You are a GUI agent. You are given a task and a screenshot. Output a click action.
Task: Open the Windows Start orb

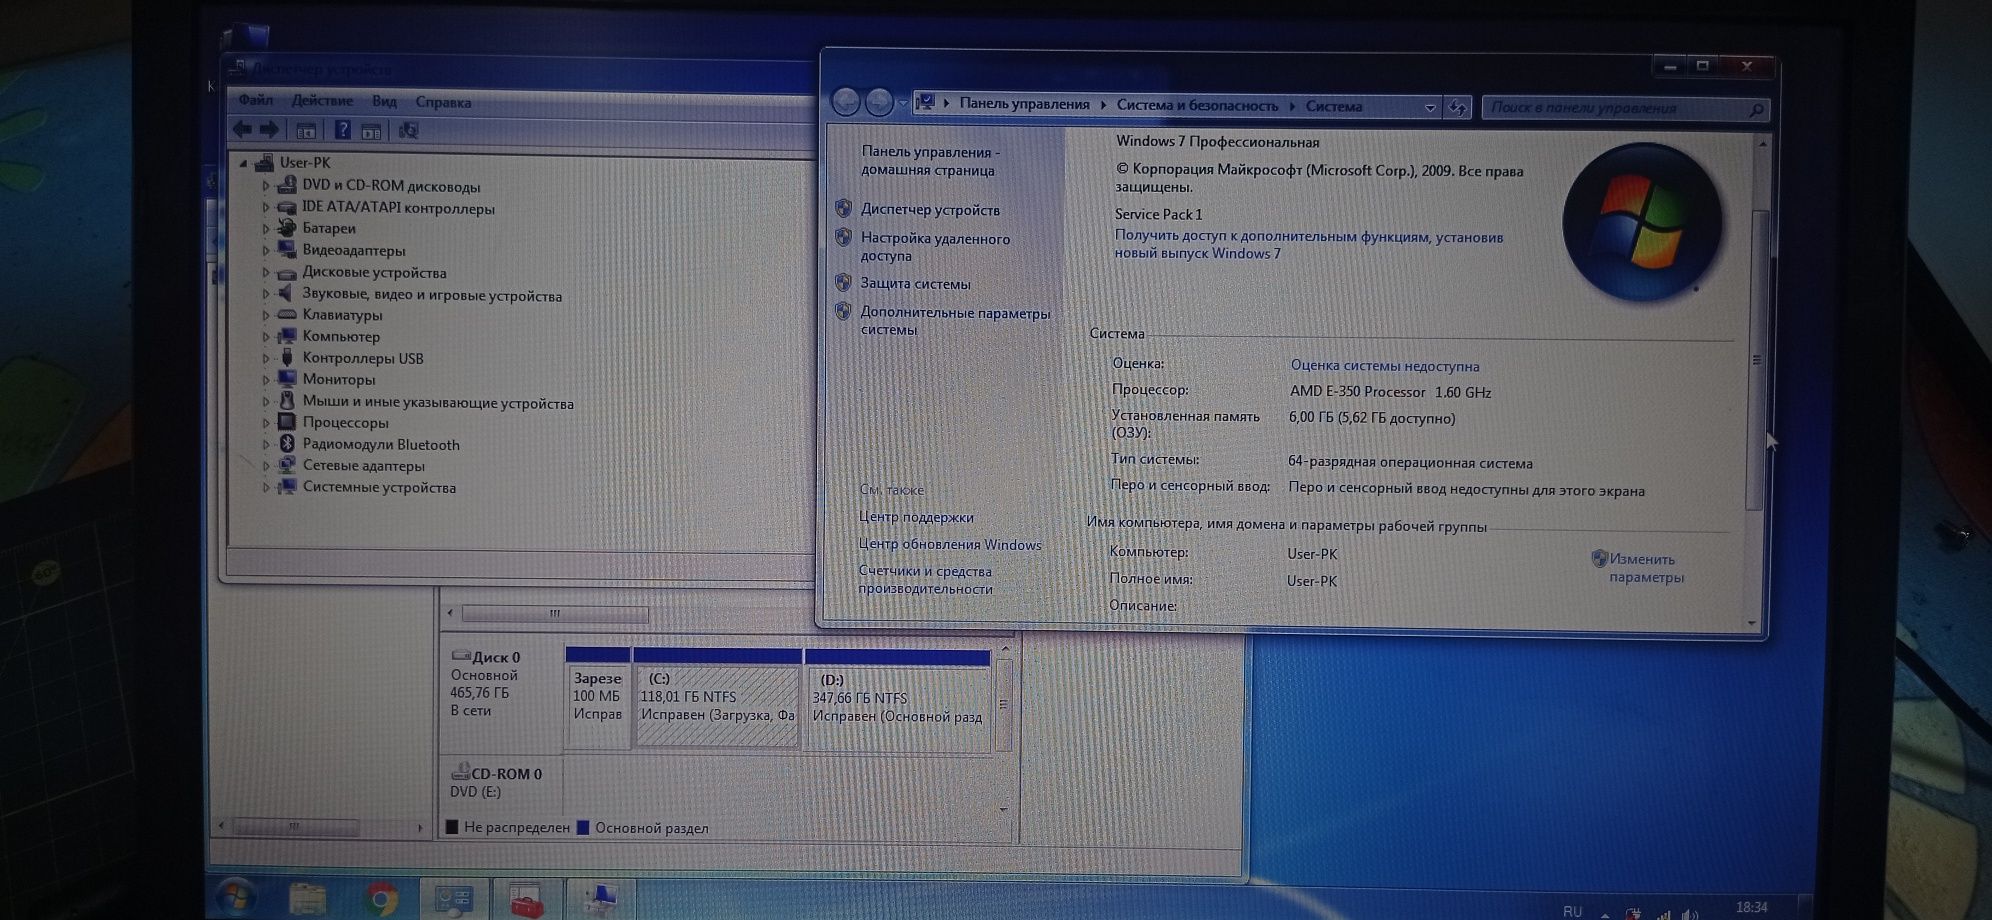(x=236, y=898)
